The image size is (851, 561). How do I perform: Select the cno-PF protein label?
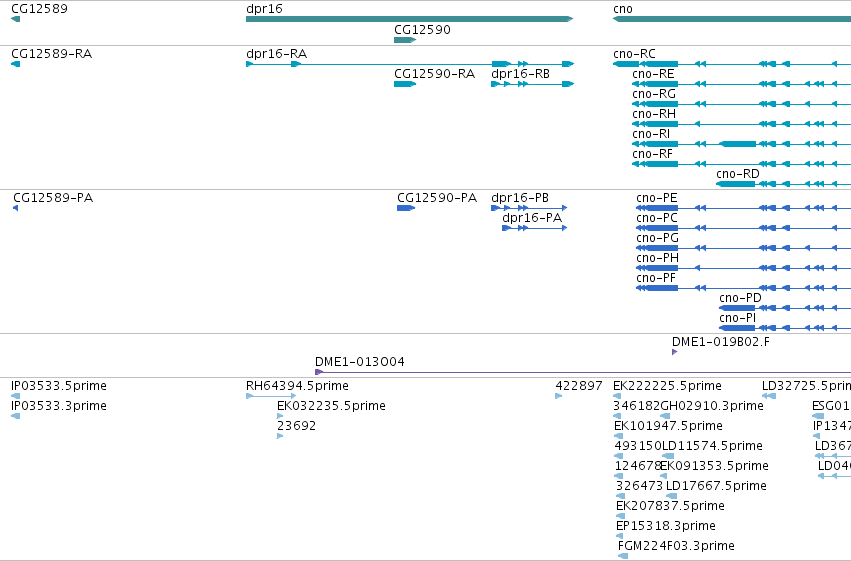656,278
